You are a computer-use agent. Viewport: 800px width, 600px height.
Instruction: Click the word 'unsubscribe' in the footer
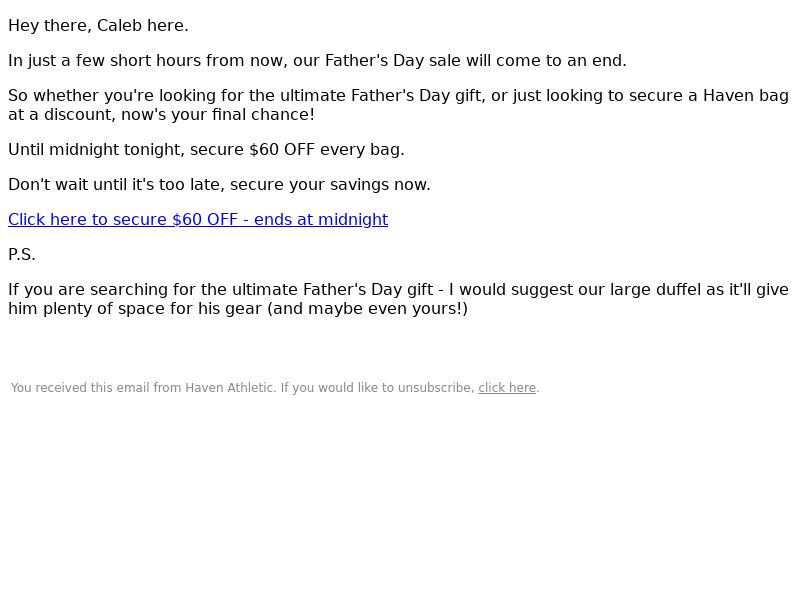tap(434, 388)
